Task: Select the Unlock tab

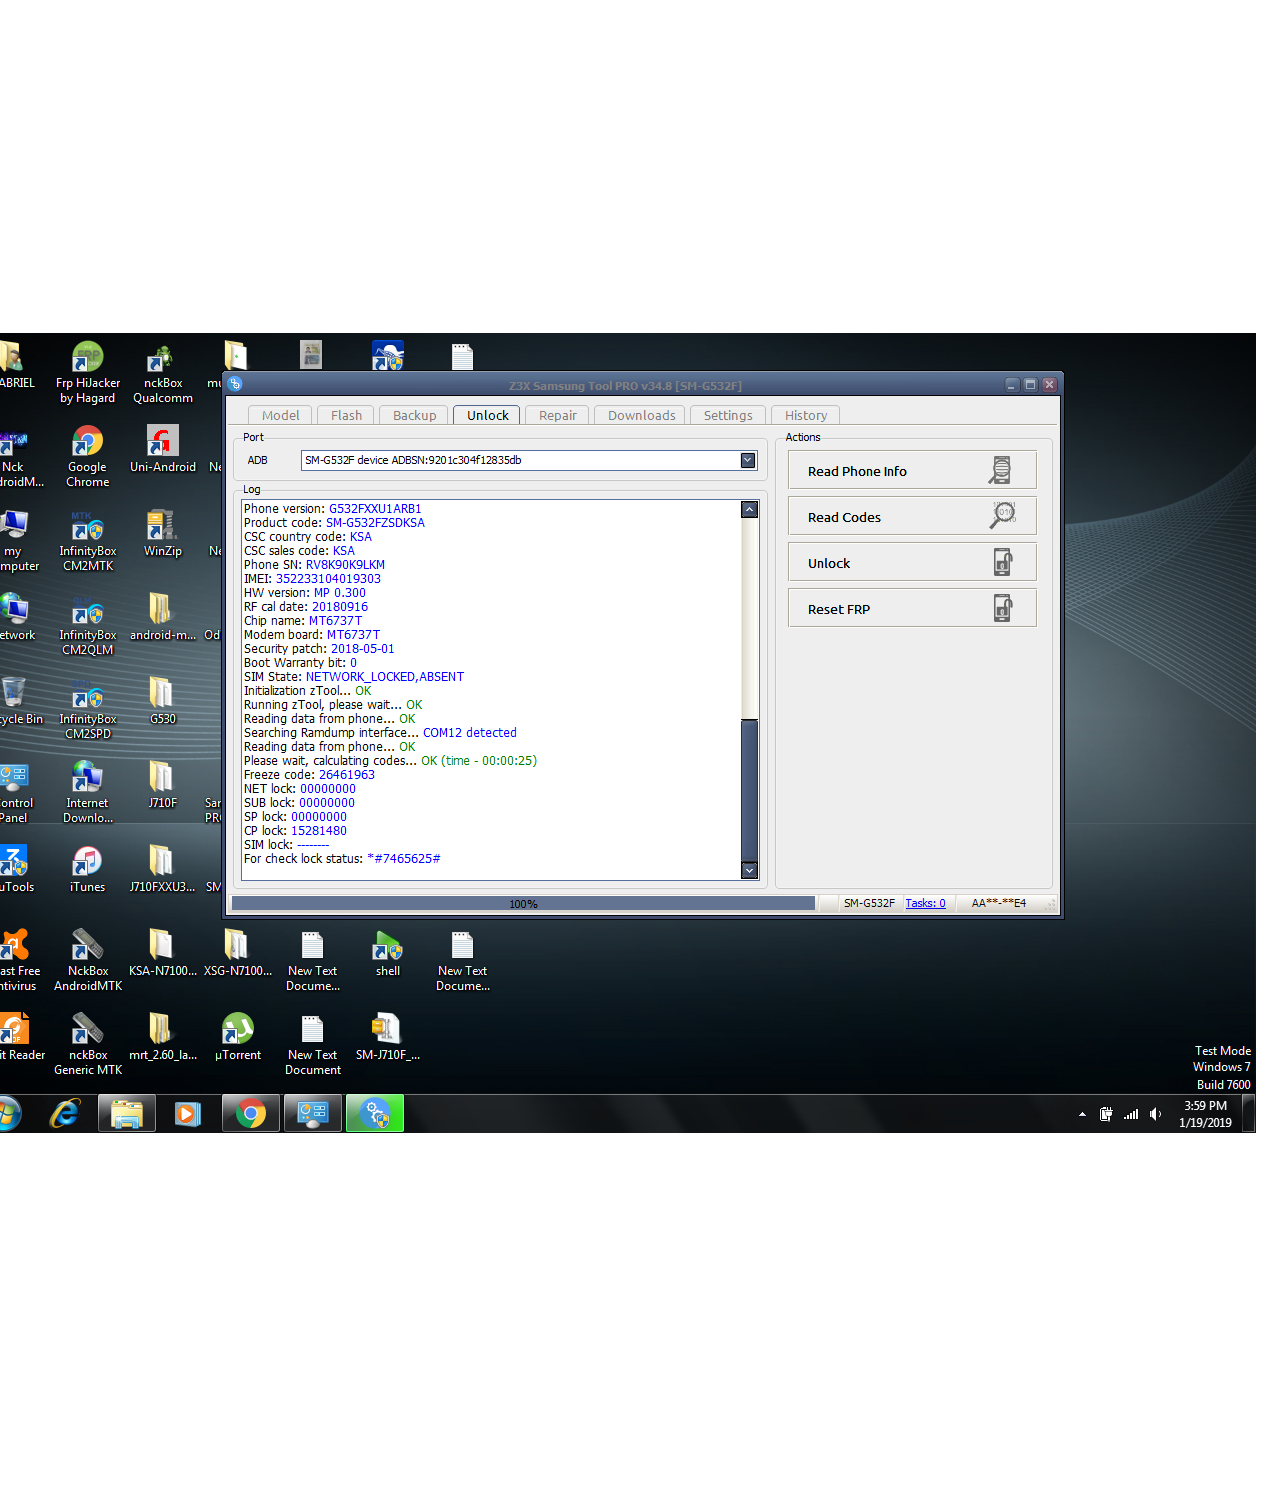Action: 487,415
